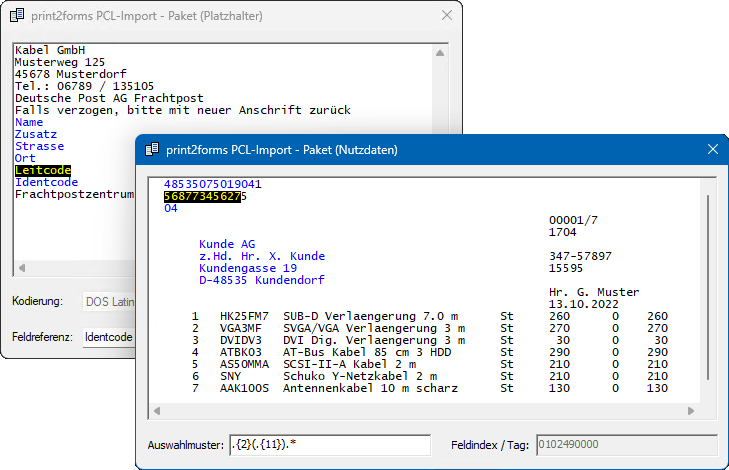Click the Platzhalter window title bar icon
Image resolution: width=729 pixels, height=470 pixels.
17,15
